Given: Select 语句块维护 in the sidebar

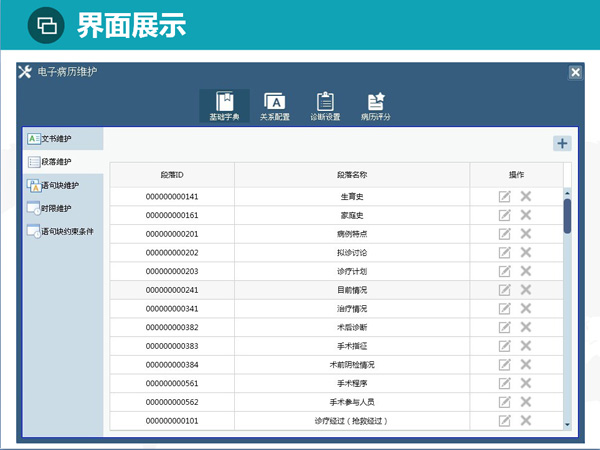Looking at the screenshot, I should pos(63,185).
